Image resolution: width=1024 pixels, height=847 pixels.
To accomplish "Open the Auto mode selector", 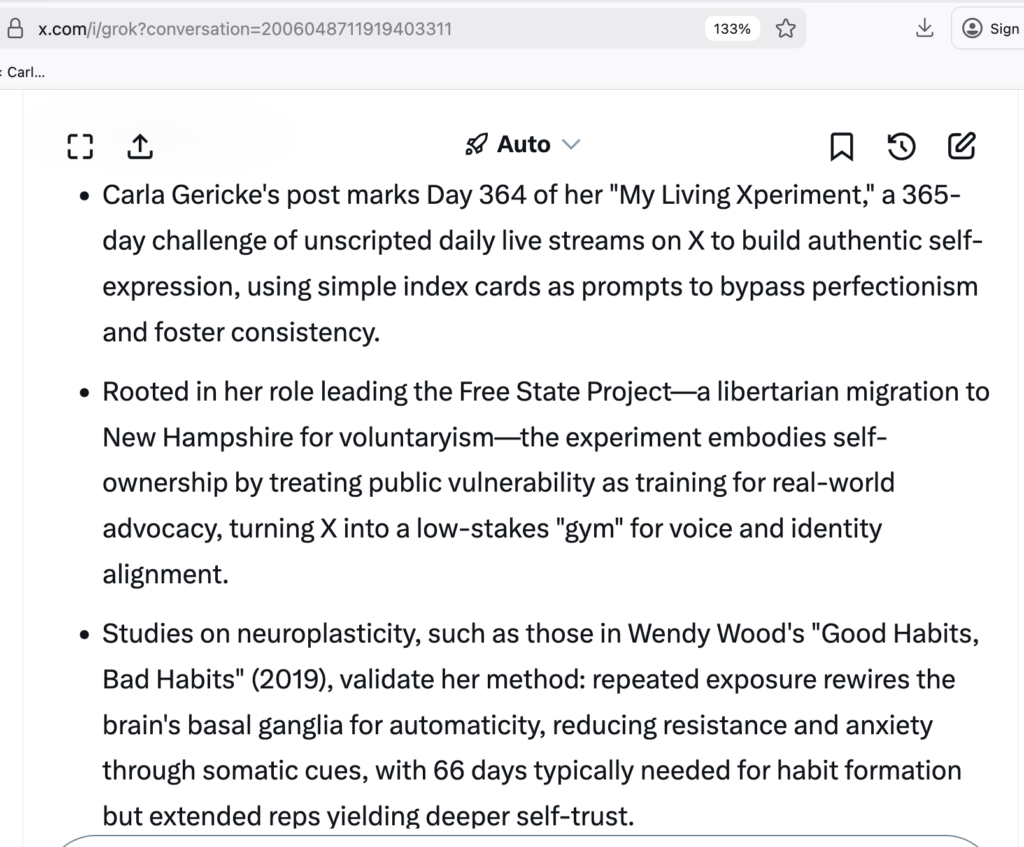I will click(x=523, y=145).
